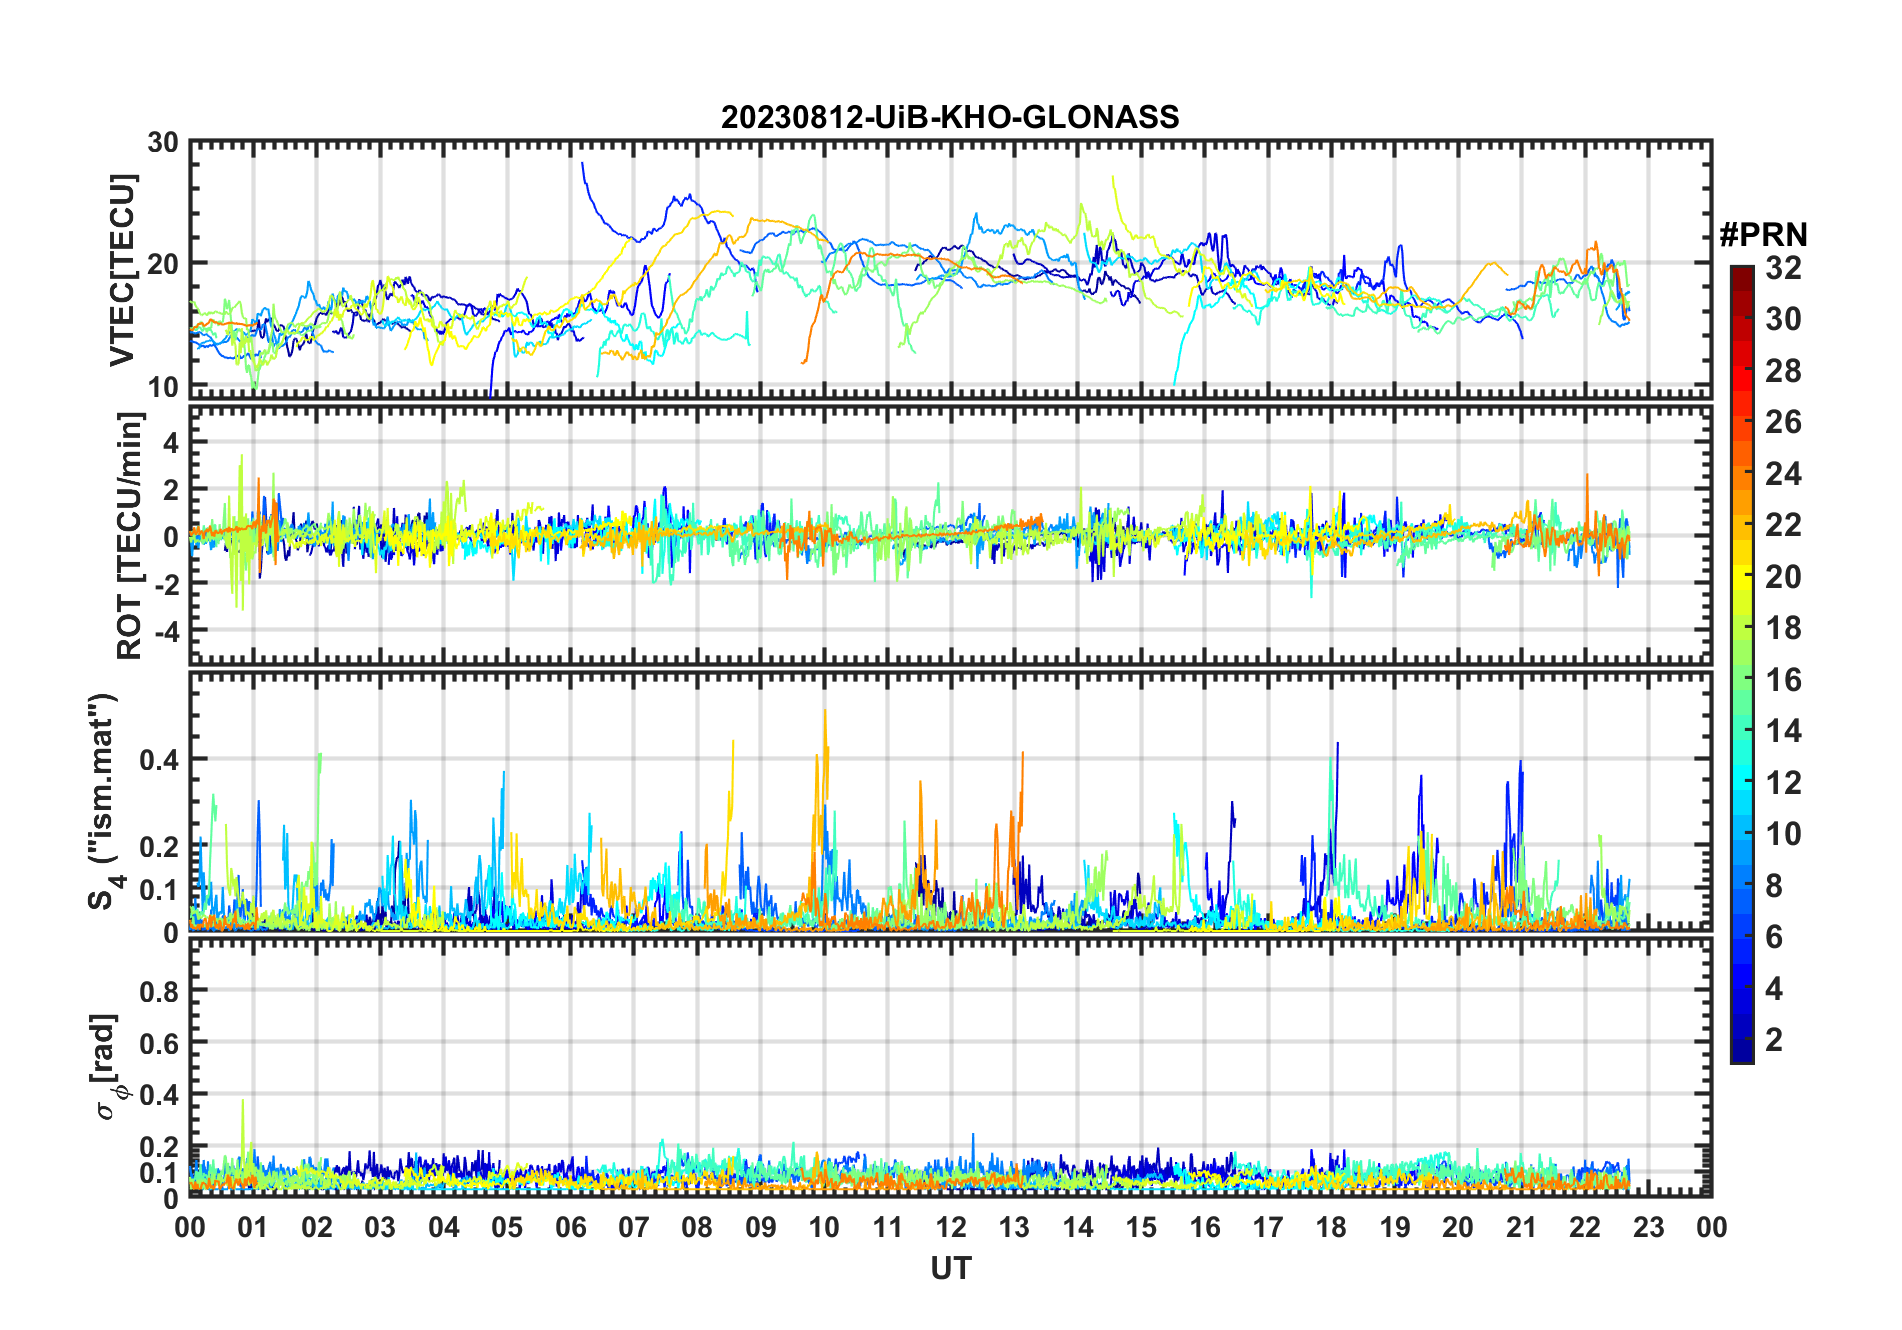The width and height of the screenshot is (1902, 1330).
Task: Pick colorbar tick label 2
Action: click(x=1774, y=1040)
